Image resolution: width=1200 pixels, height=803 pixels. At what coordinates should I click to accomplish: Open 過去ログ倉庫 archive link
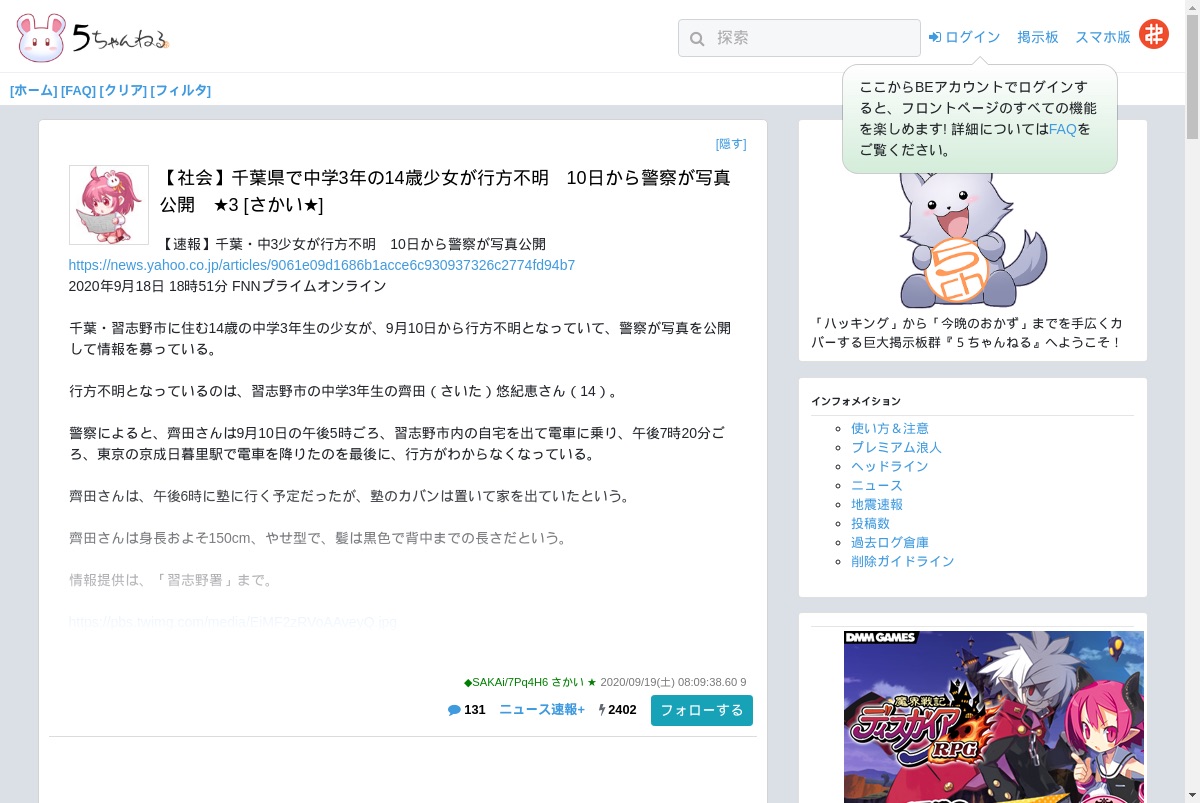coord(890,542)
